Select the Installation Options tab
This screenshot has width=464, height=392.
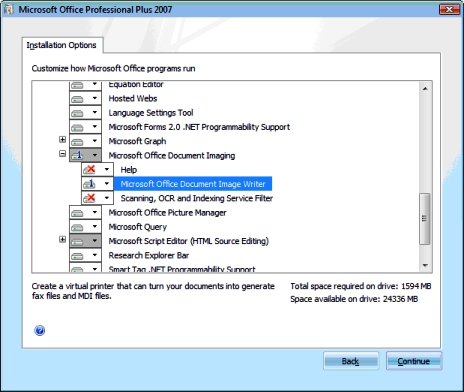(x=62, y=45)
